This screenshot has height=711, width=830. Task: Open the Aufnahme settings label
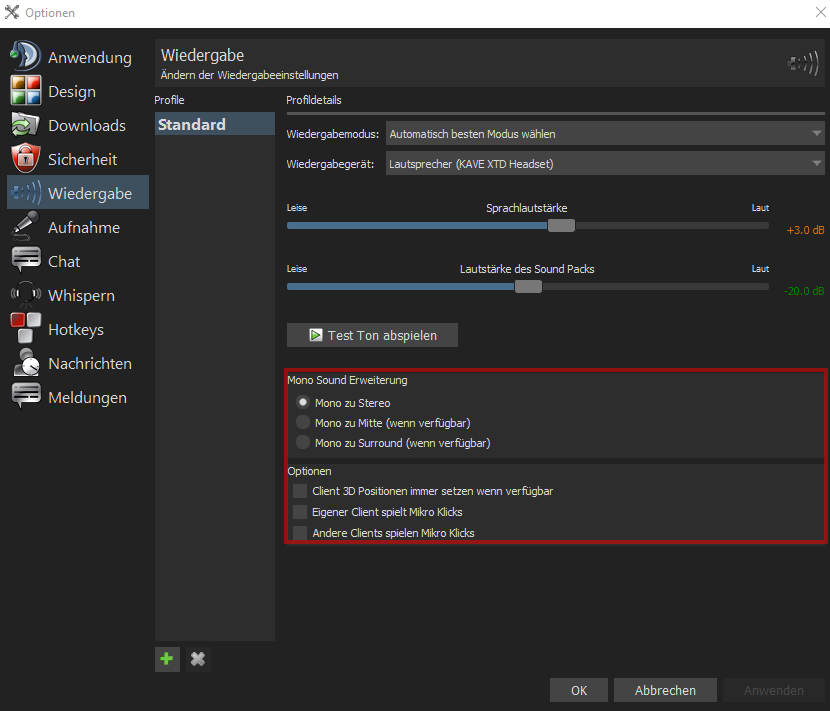[x=84, y=228]
